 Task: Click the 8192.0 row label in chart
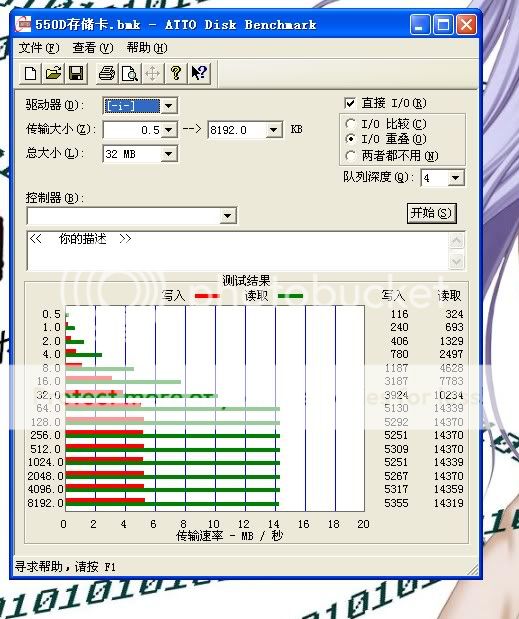click(45, 503)
